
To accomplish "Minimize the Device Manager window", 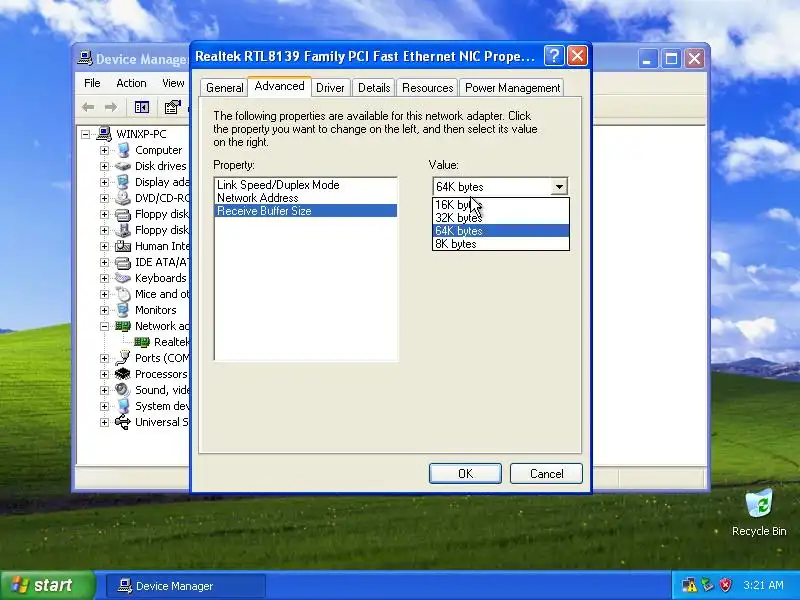I will 647,59.
